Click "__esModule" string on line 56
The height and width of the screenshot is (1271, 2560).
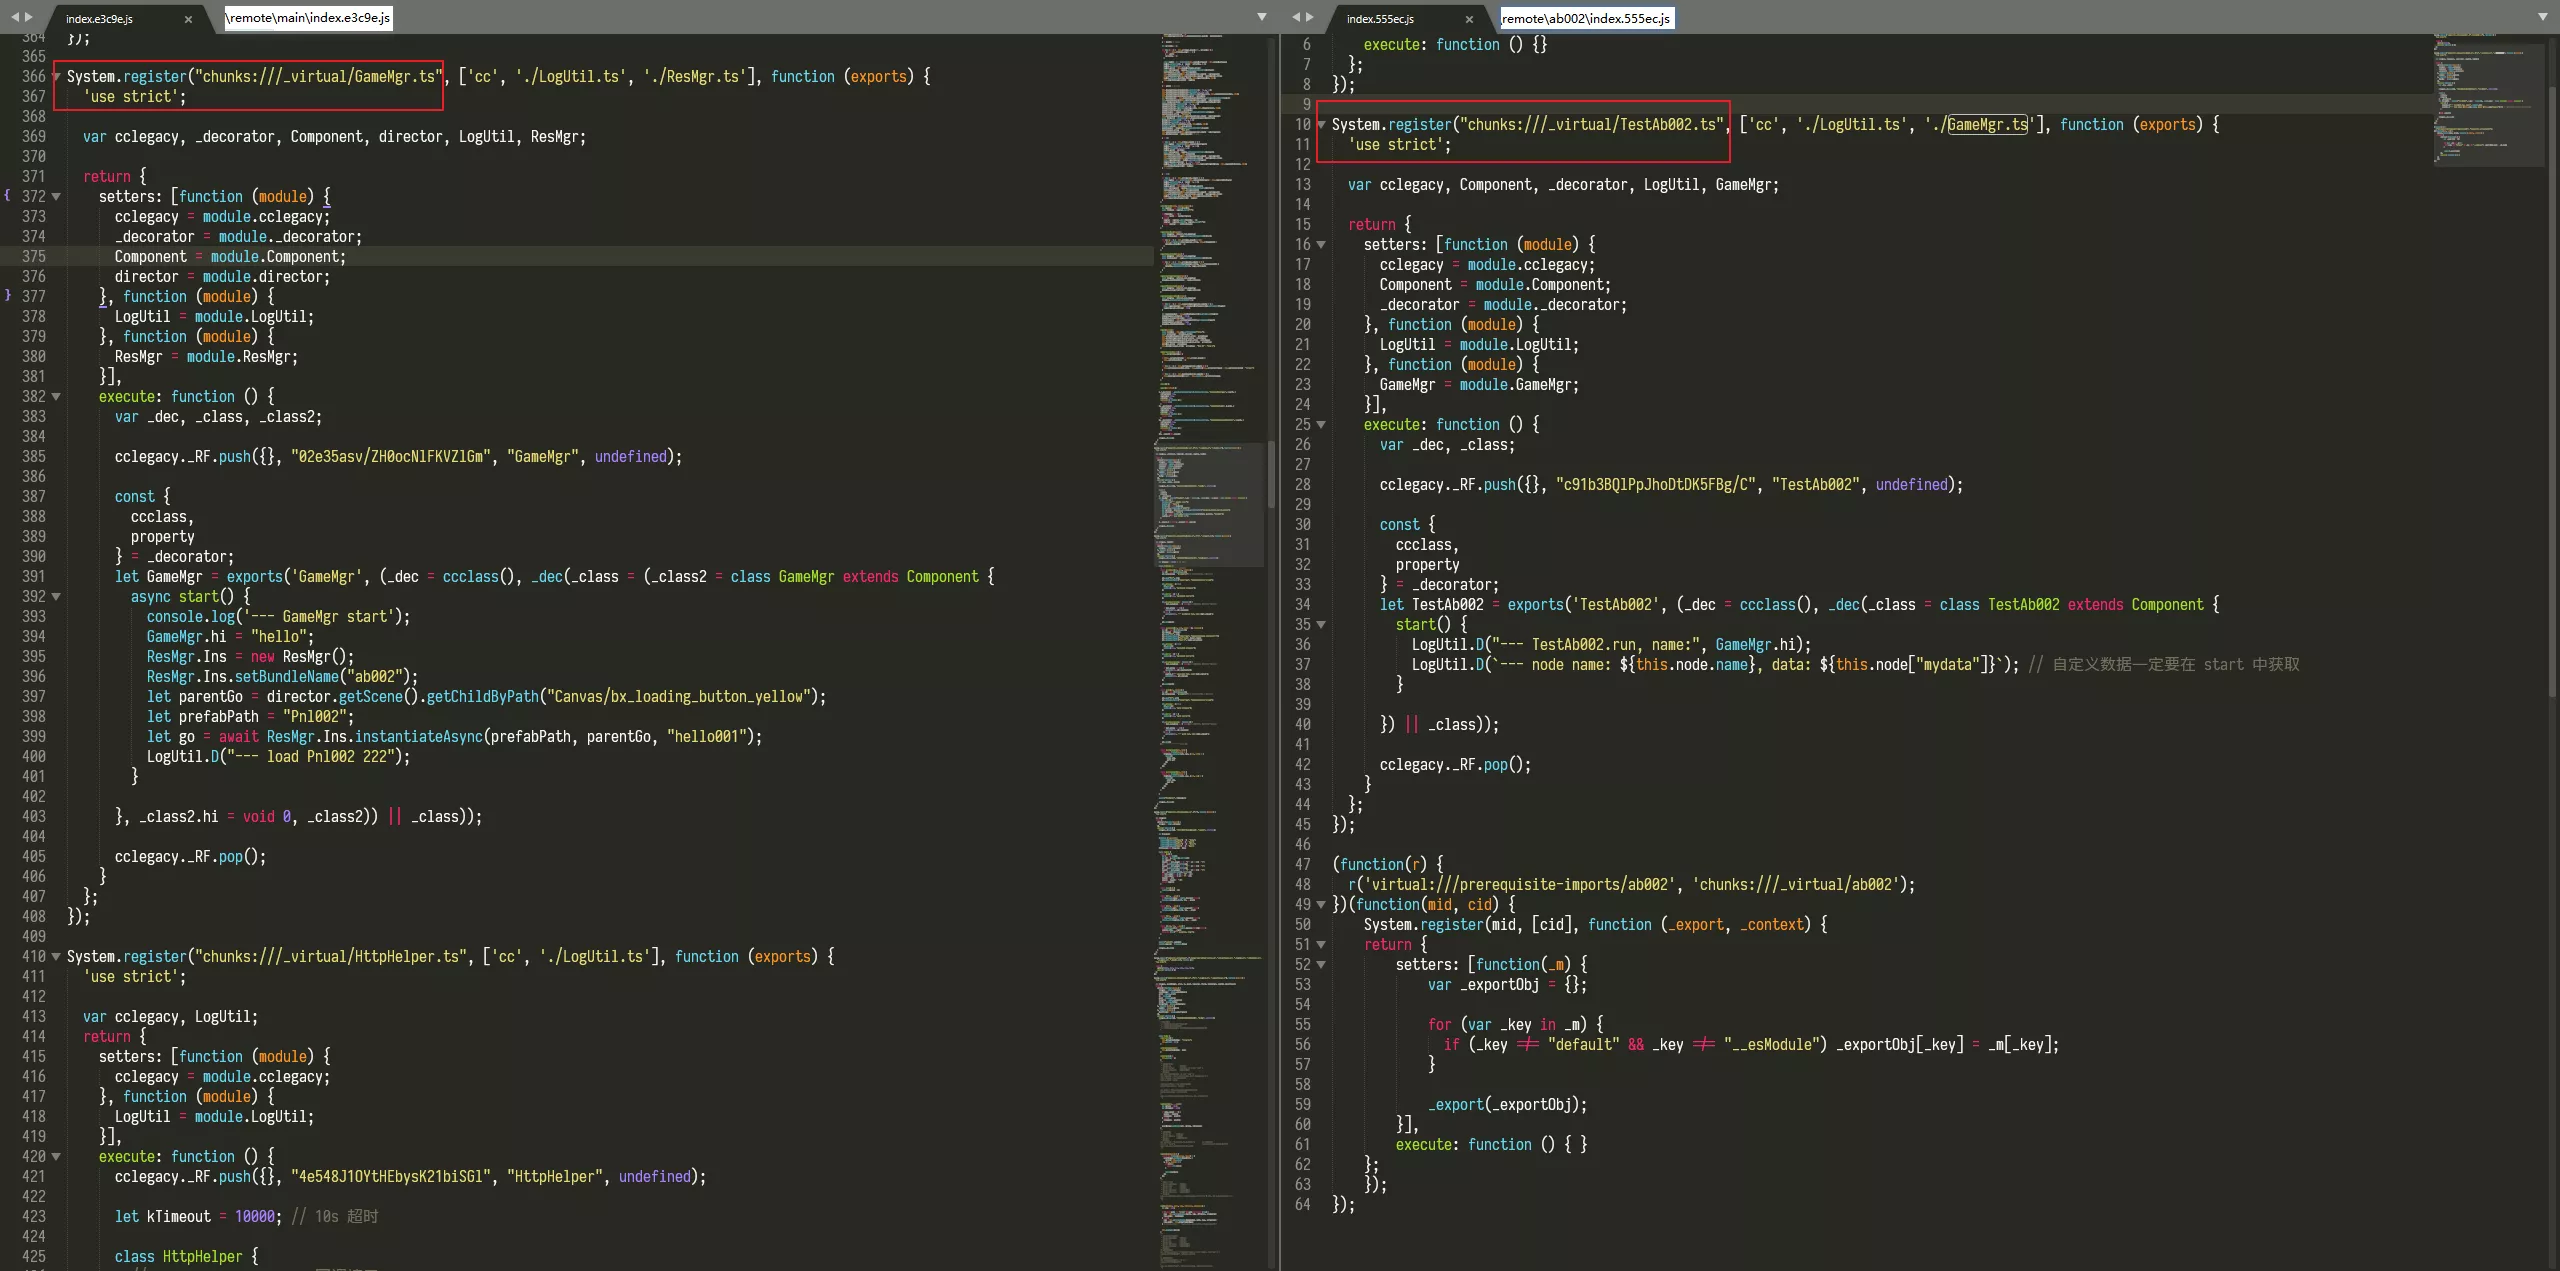pyautogui.click(x=1771, y=1045)
